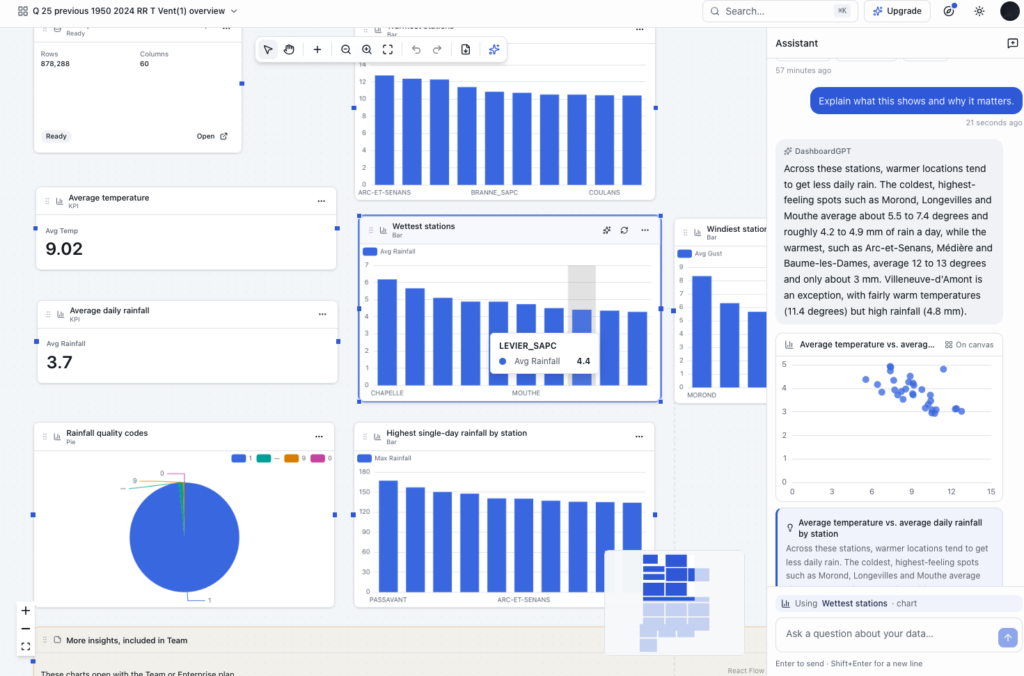Click the plus add-element toolbar icon
1024x676 pixels.
pos(317,50)
